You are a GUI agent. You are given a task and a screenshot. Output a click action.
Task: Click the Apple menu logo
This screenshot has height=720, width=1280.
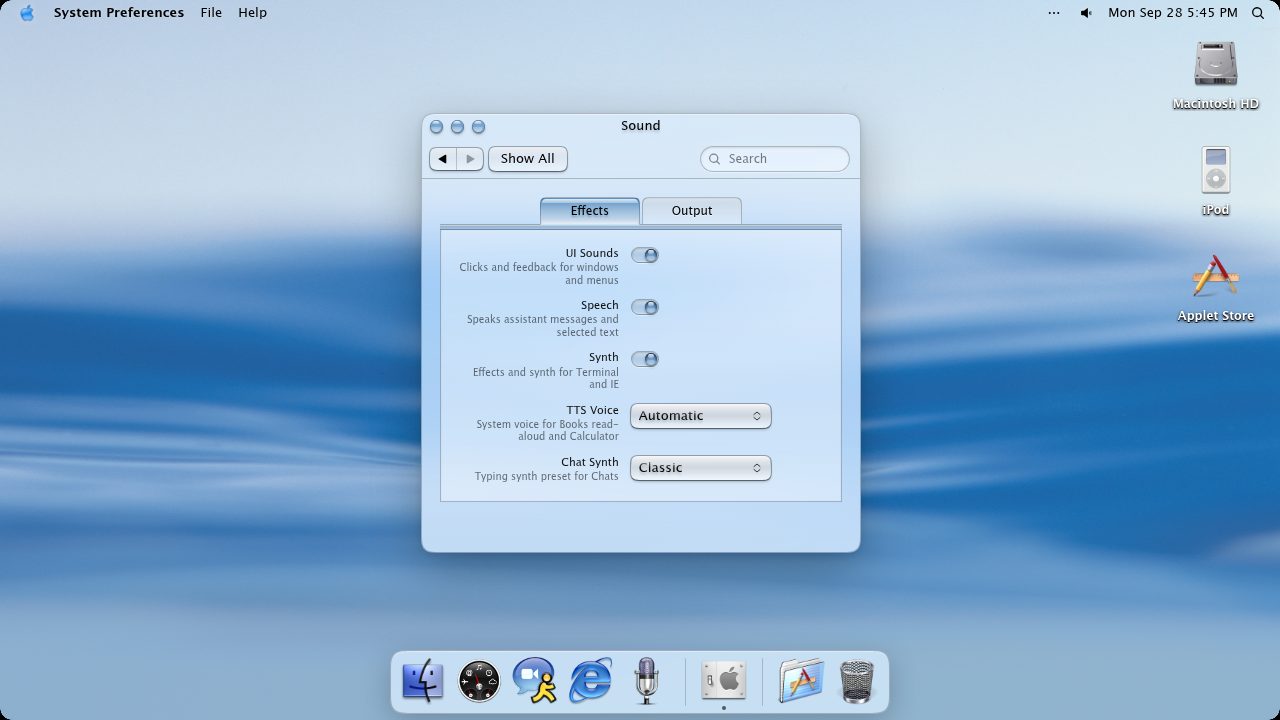pos(27,13)
